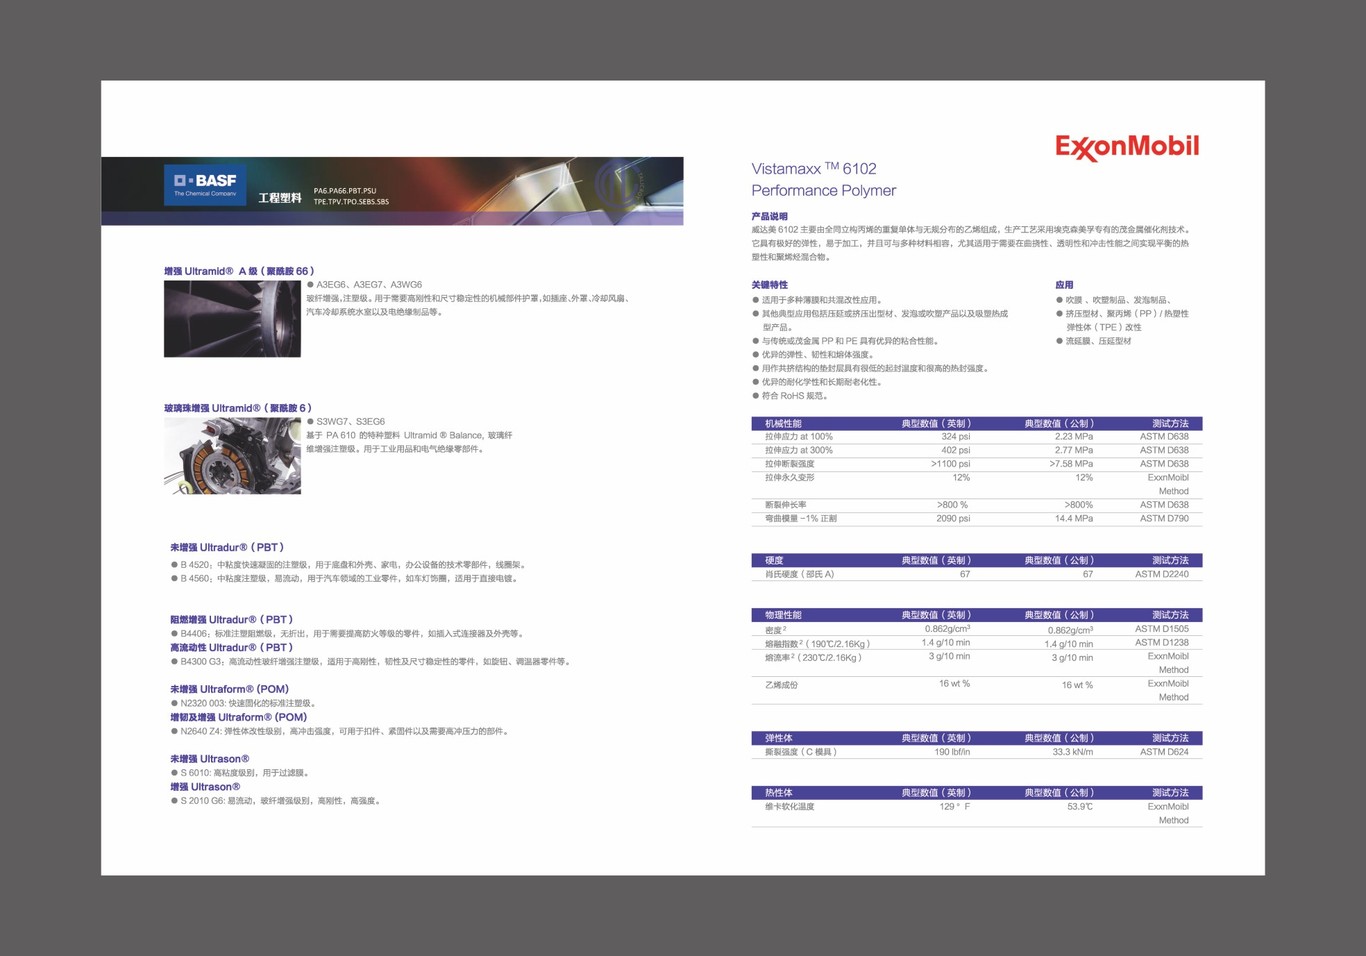Click the ExxonMobil logo
Image resolution: width=1366 pixels, height=956 pixels.
[1127, 147]
